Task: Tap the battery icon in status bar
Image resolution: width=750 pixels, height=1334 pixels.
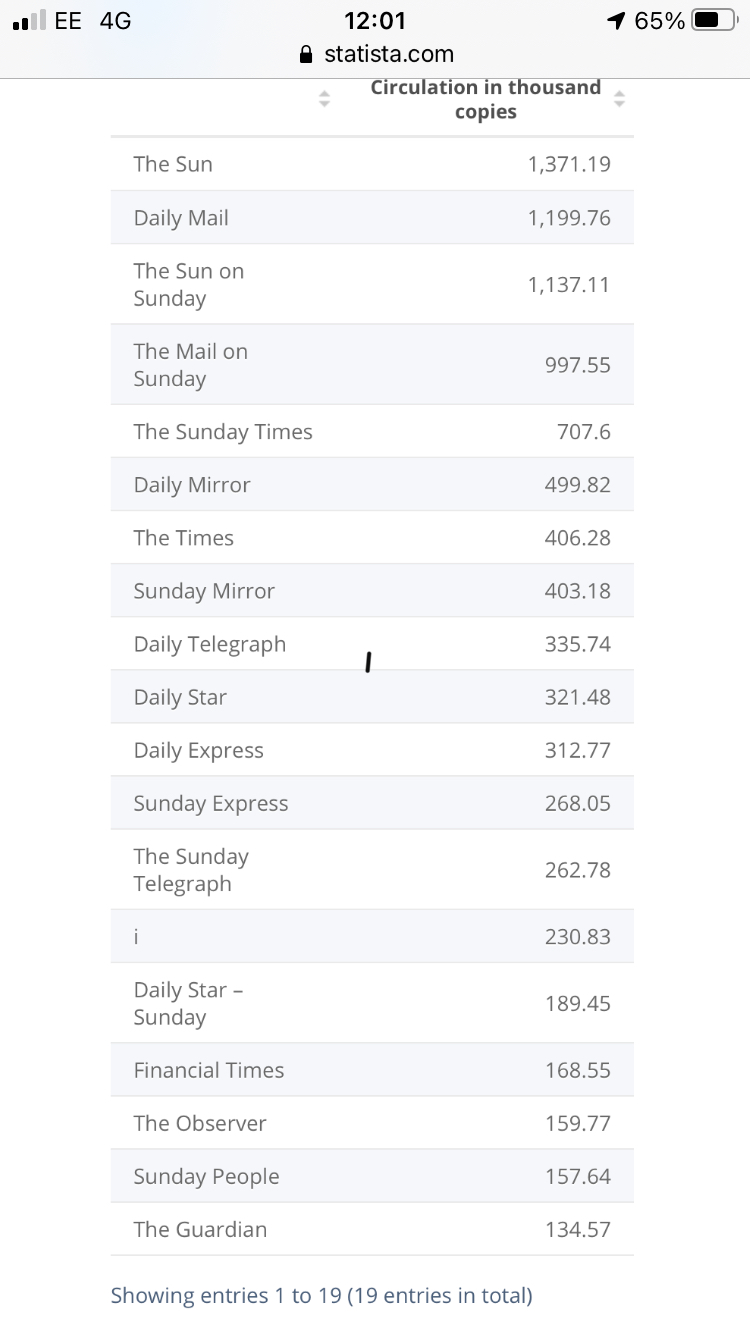Action: (718, 21)
